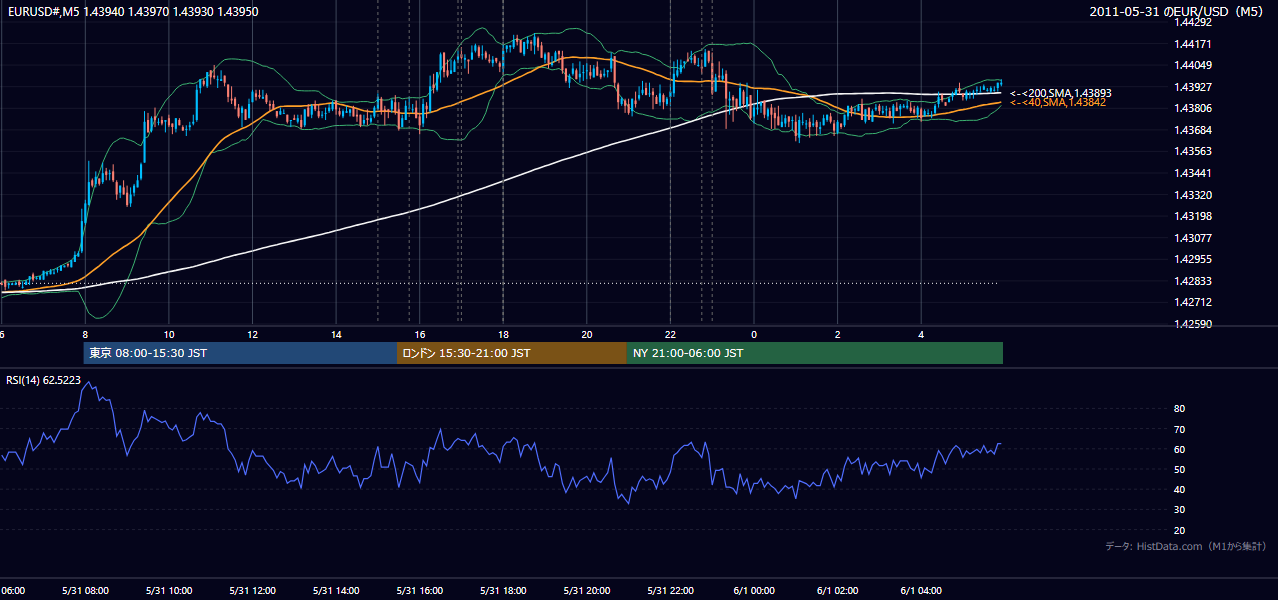Click RSI scale value 40
This screenshot has width=1278, height=600.
pos(1179,489)
